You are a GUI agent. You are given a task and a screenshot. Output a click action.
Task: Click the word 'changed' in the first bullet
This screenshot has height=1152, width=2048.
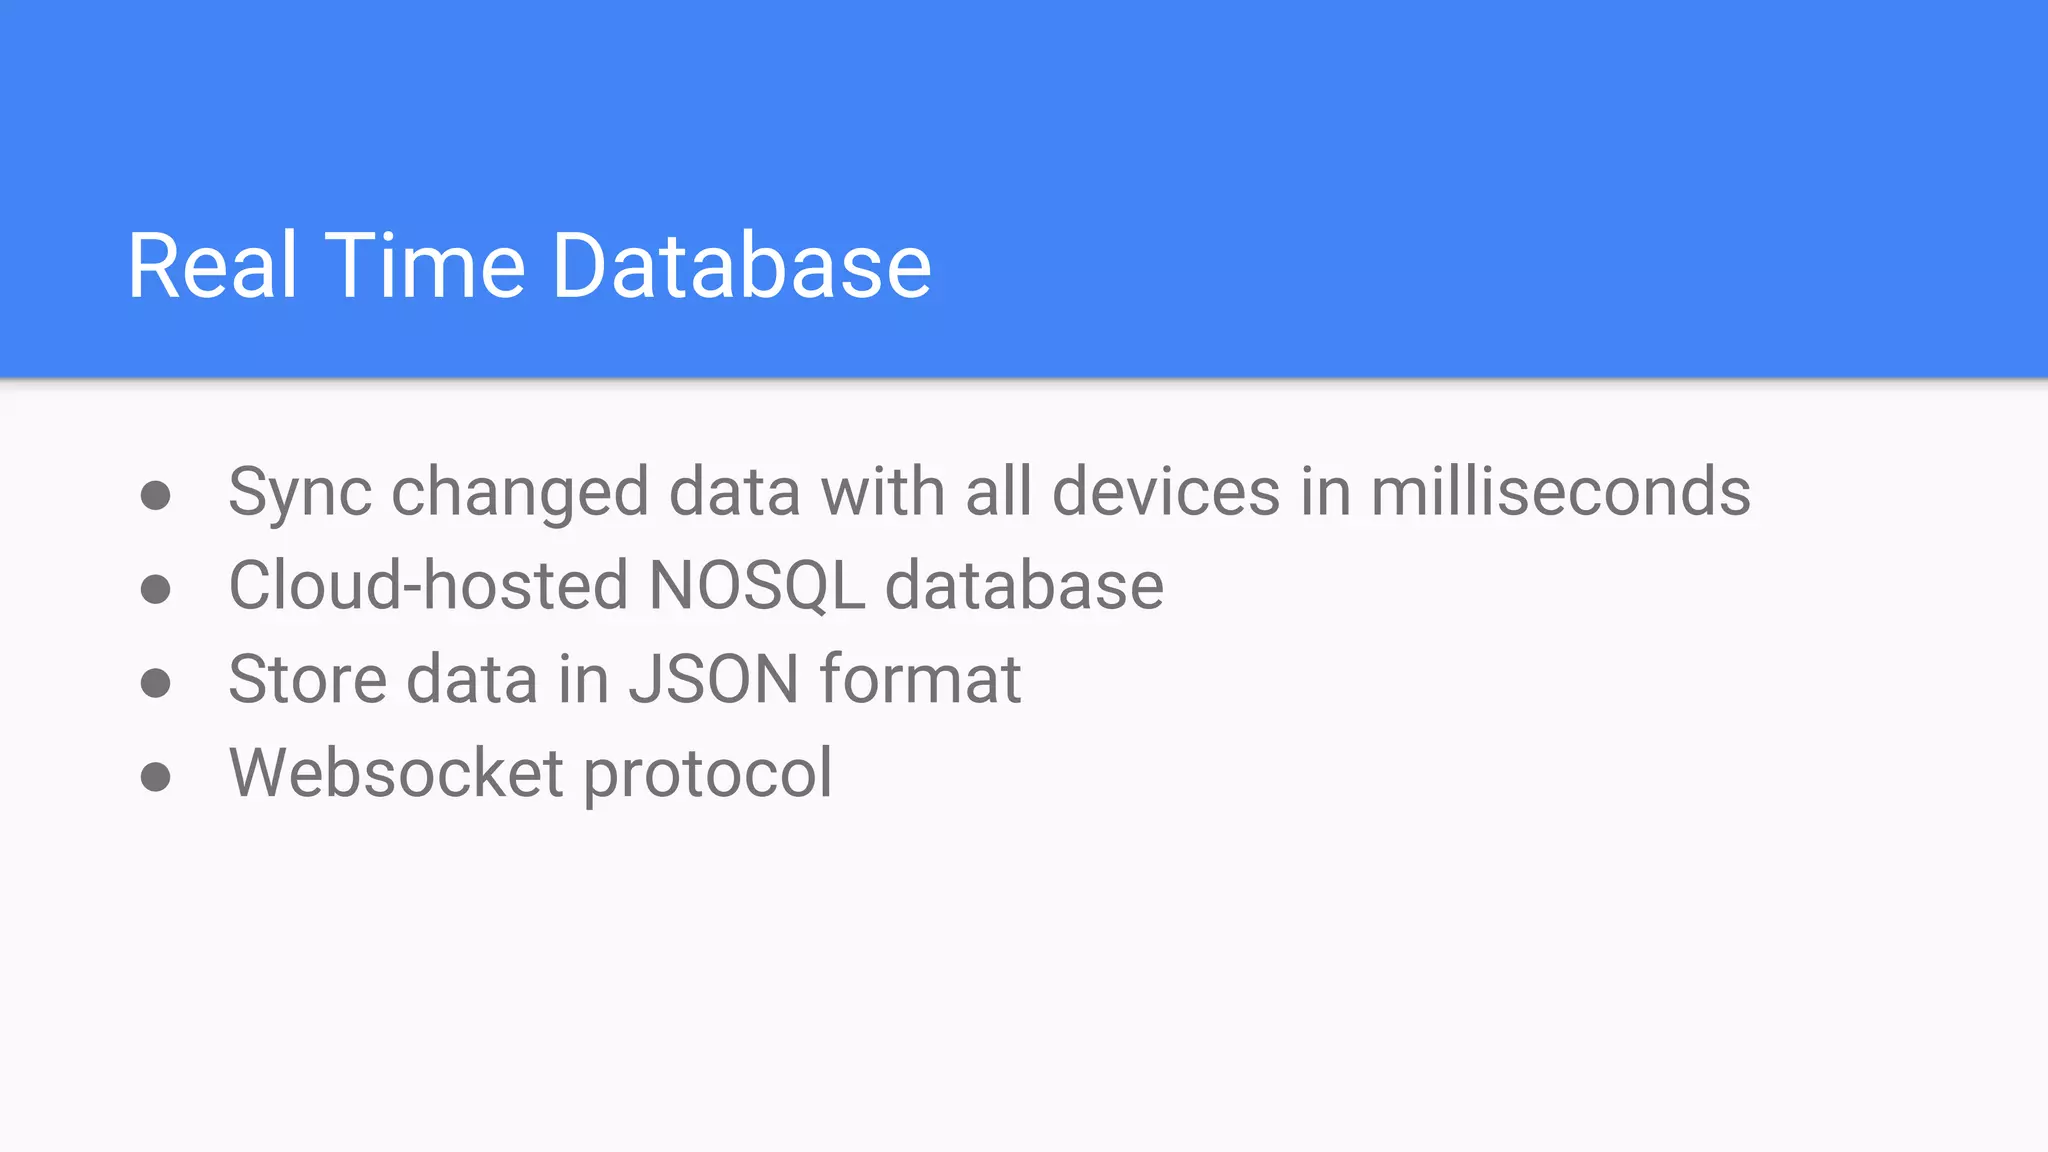pyautogui.click(x=520, y=494)
